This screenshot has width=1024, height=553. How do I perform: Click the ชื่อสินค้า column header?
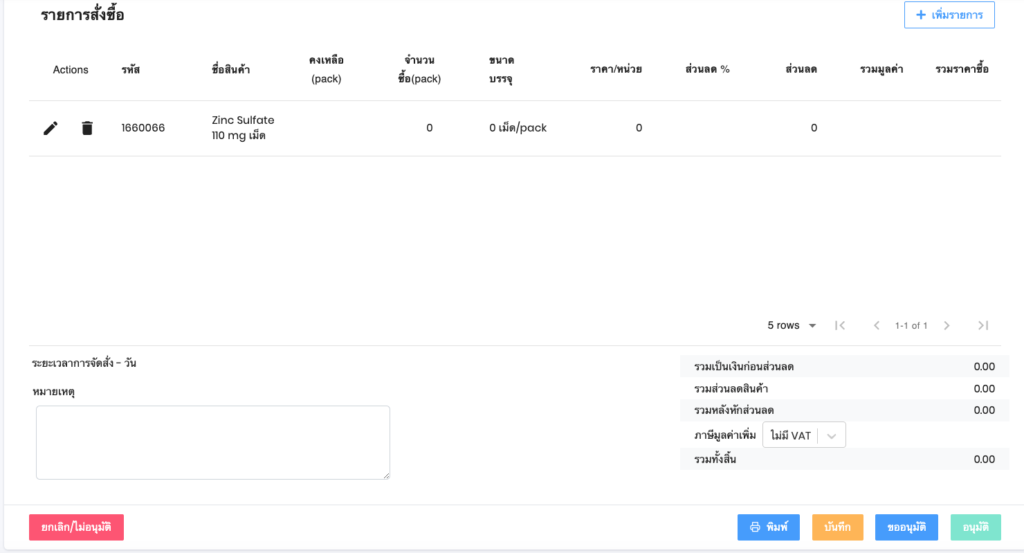pos(232,70)
